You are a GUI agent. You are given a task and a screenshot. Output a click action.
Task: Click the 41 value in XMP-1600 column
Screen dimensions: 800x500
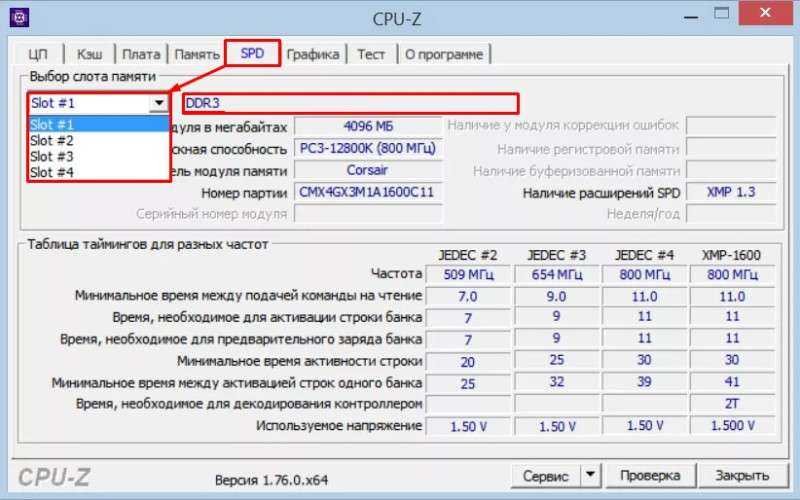(x=732, y=382)
